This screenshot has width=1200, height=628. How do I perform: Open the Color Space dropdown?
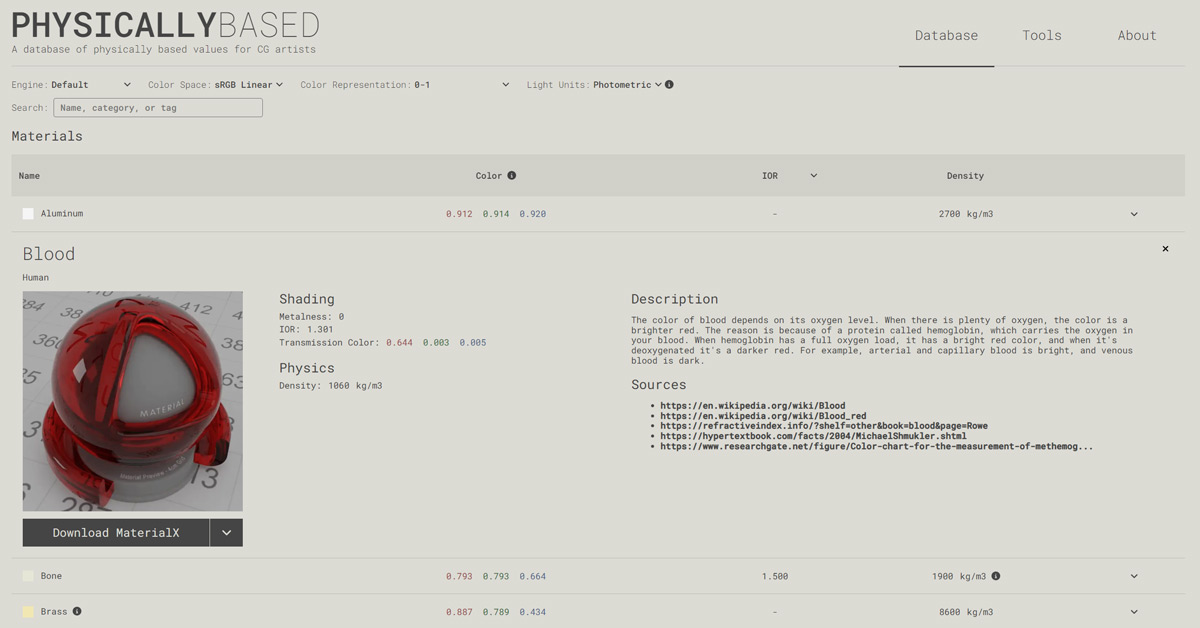[248, 85]
